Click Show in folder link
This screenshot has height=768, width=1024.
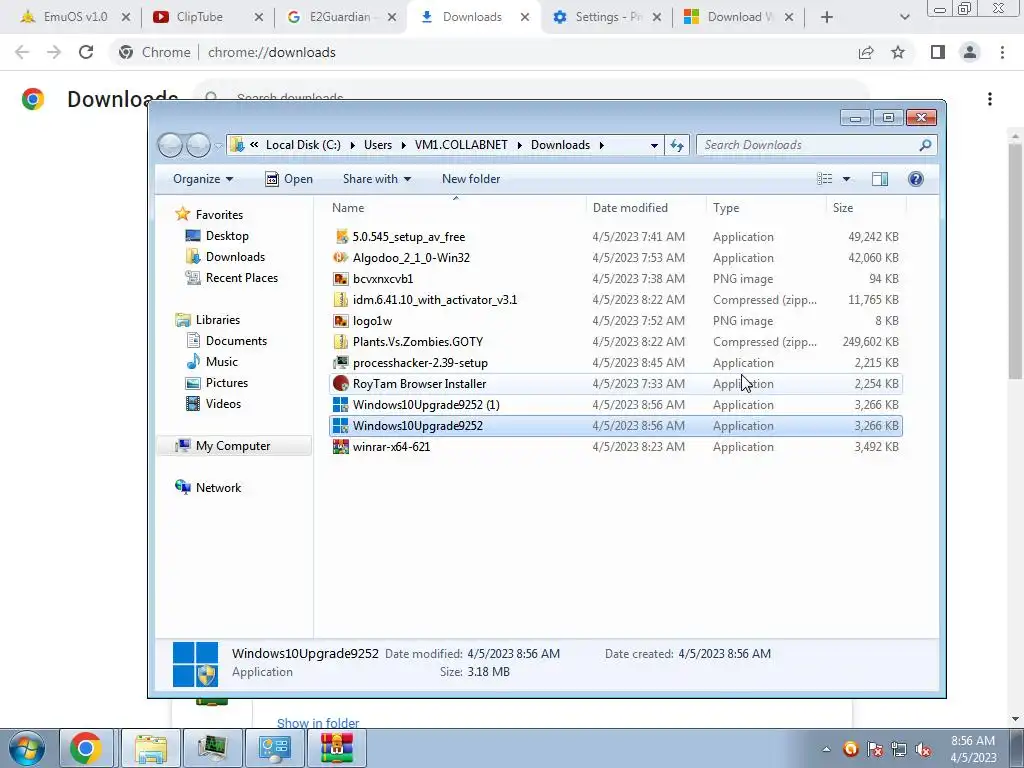(318, 723)
